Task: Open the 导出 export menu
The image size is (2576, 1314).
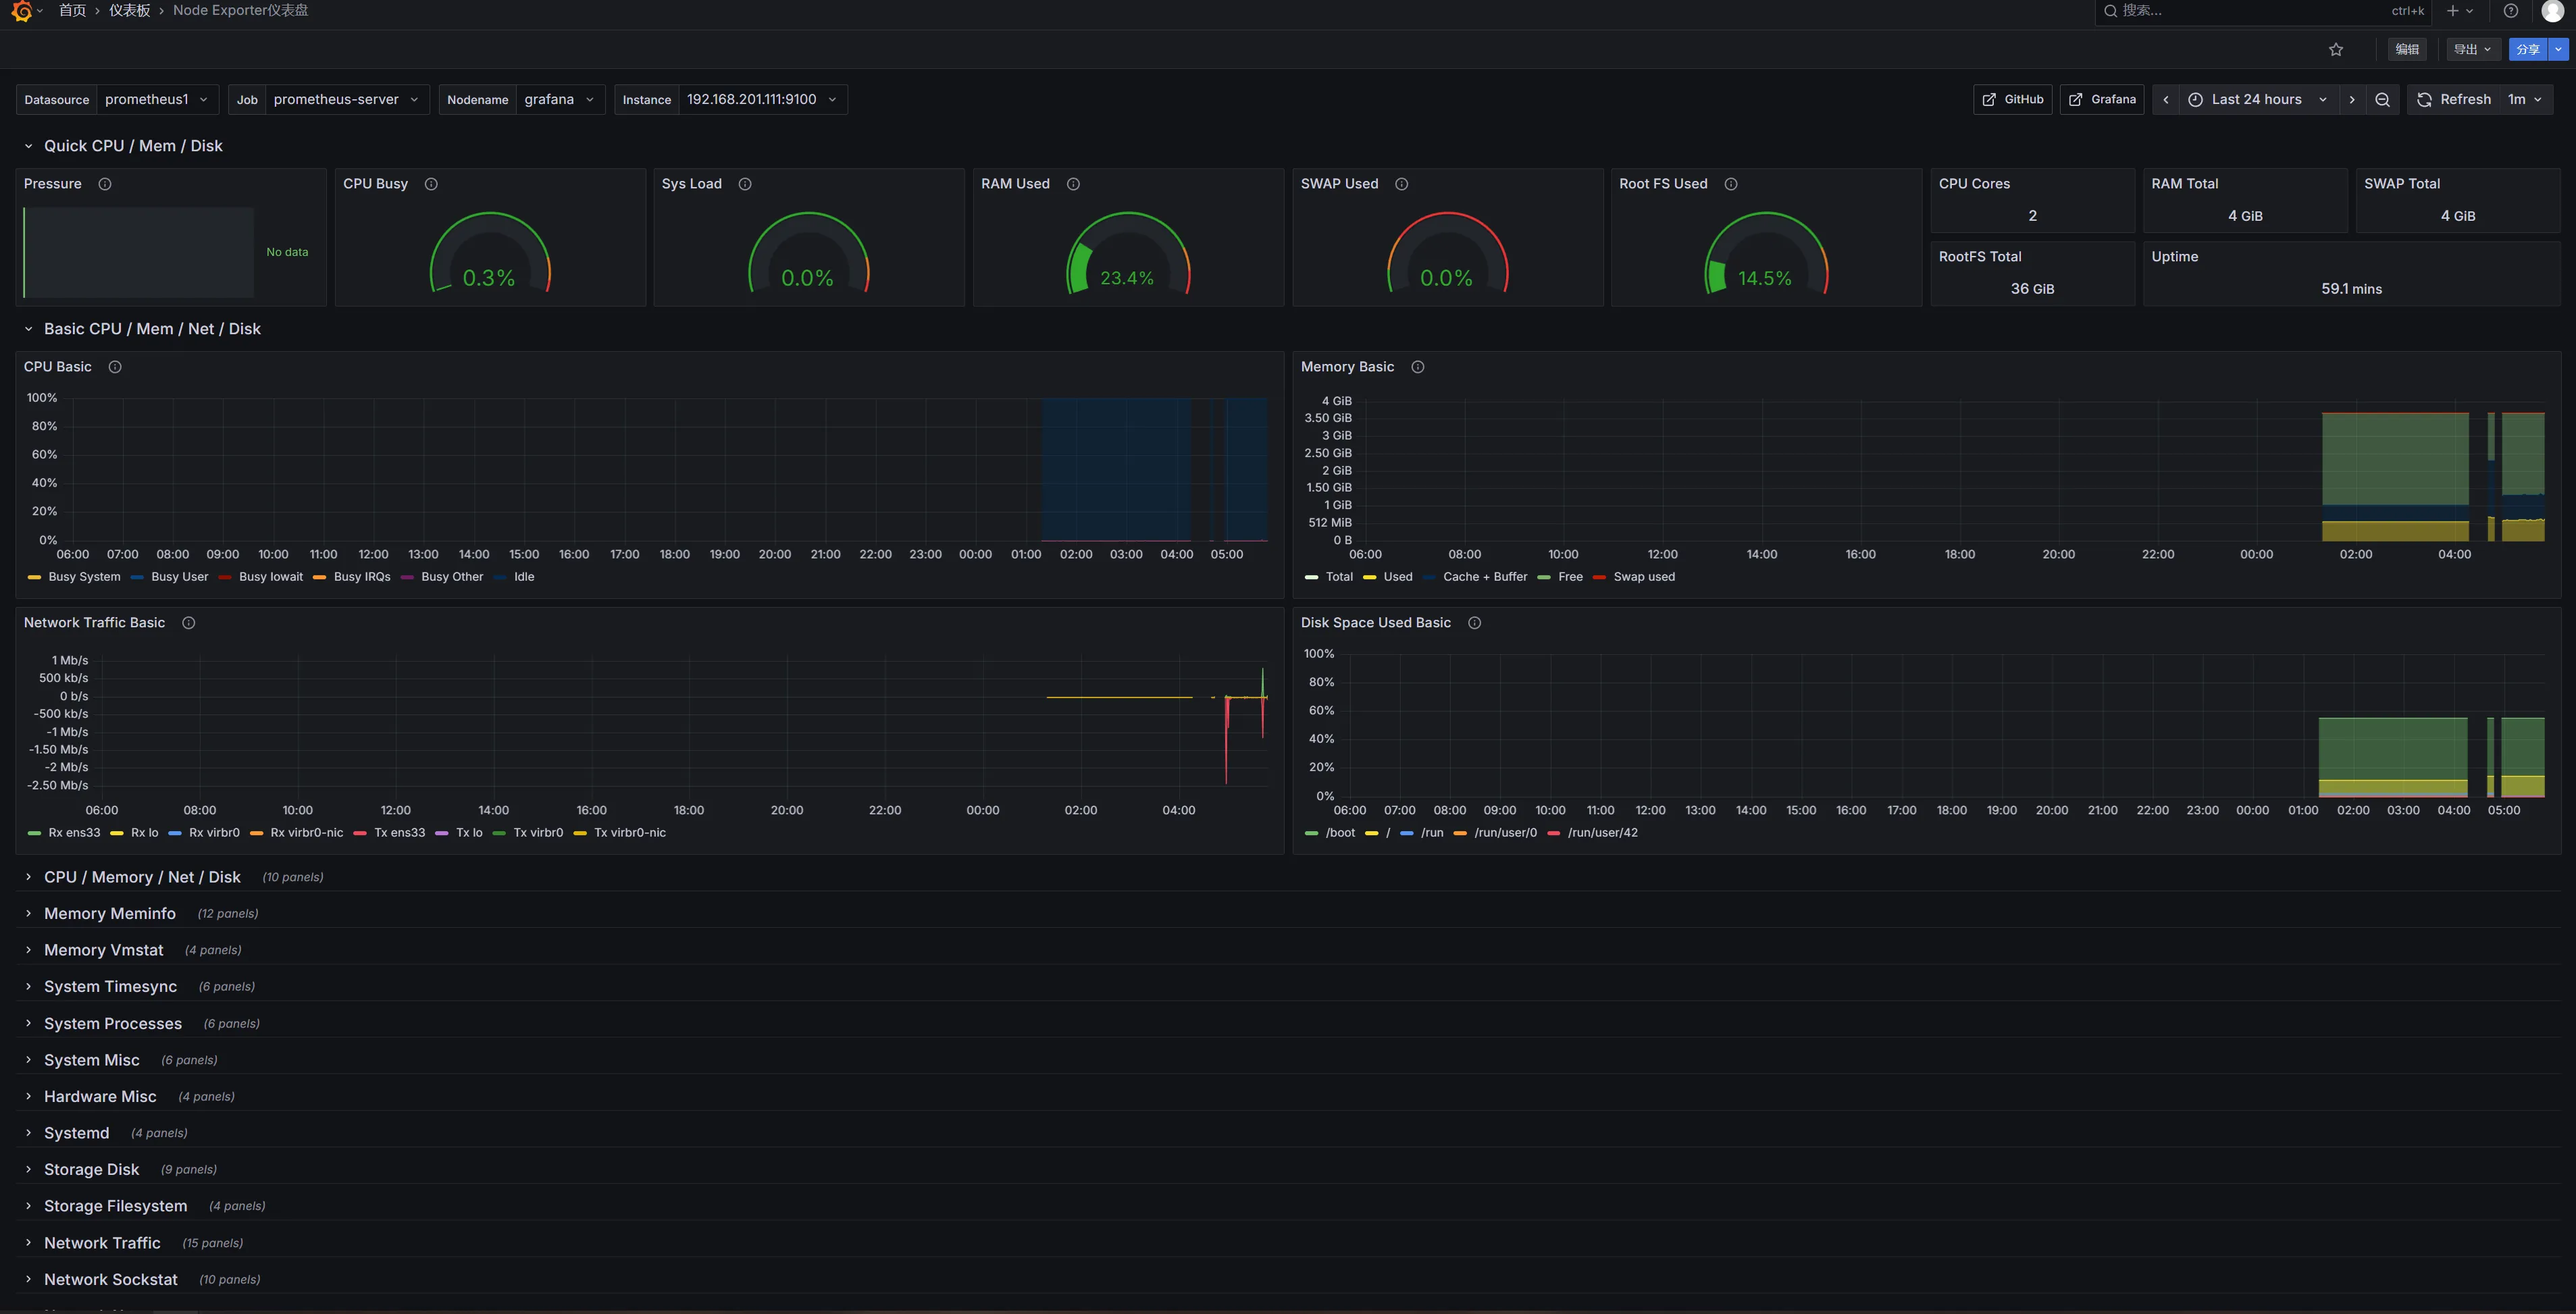Action: [2472, 50]
